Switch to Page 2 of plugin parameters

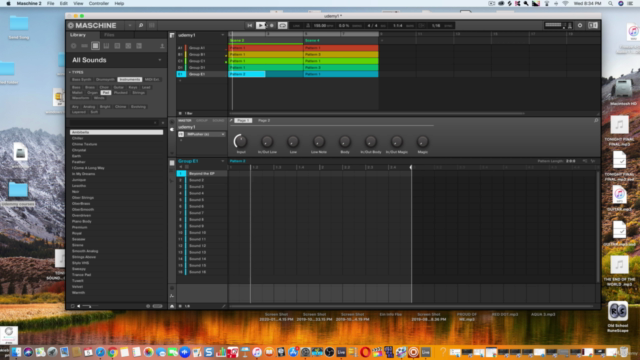pos(264,120)
